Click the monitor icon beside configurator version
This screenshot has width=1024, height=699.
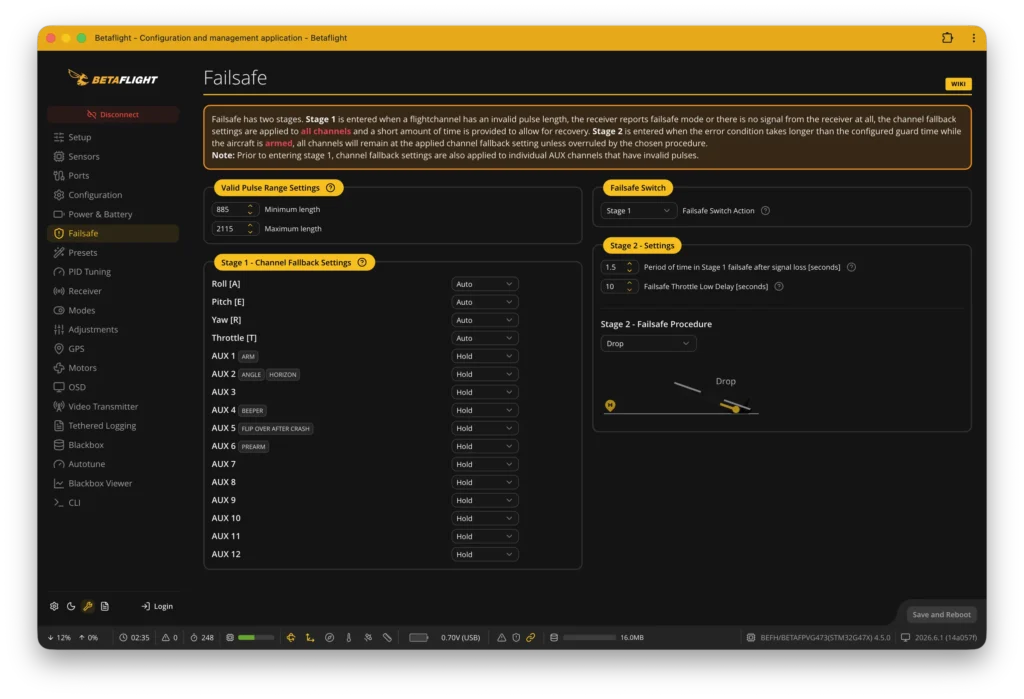(x=905, y=638)
